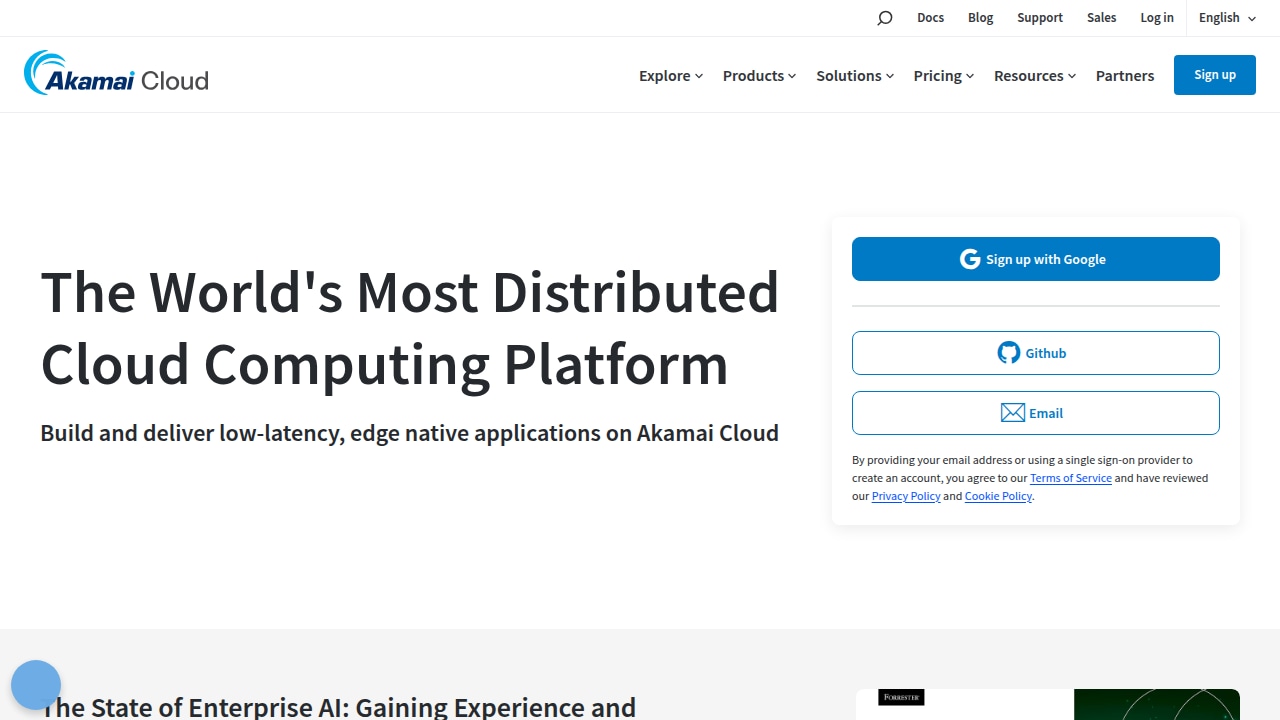Open the search magnifier icon

(884, 18)
